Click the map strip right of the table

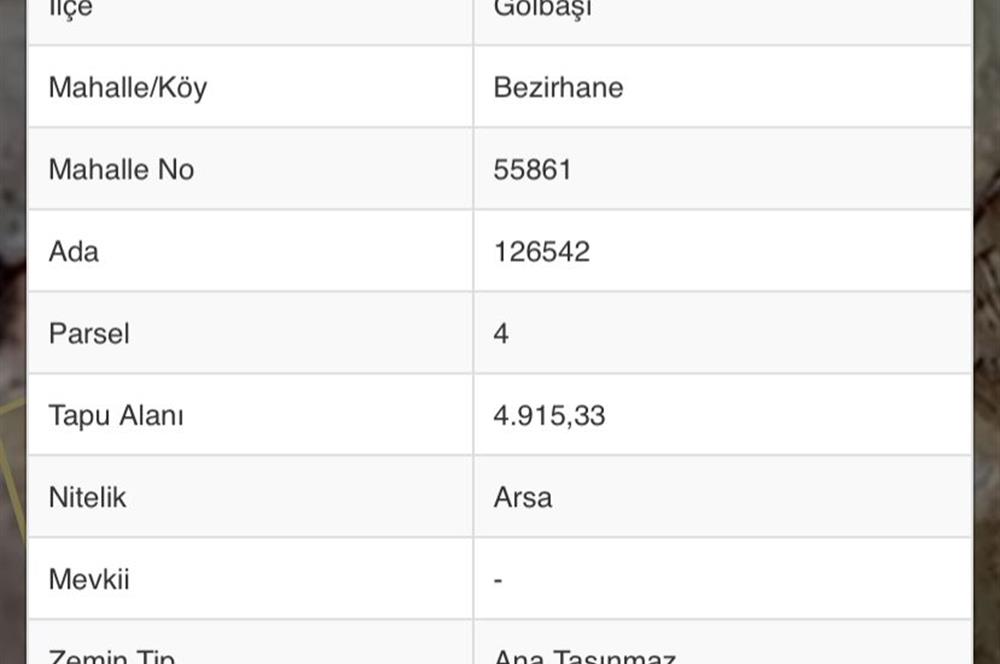coord(986,330)
